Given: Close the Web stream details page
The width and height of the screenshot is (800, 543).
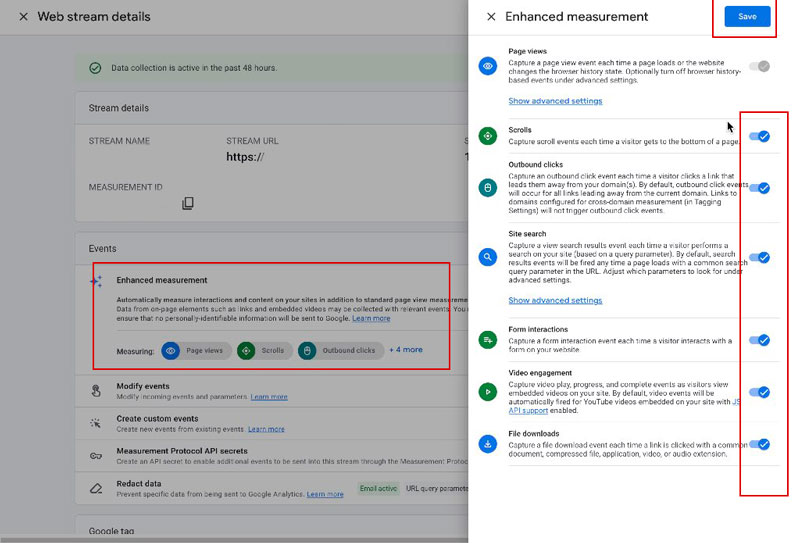Looking at the screenshot, I should 23,17.
